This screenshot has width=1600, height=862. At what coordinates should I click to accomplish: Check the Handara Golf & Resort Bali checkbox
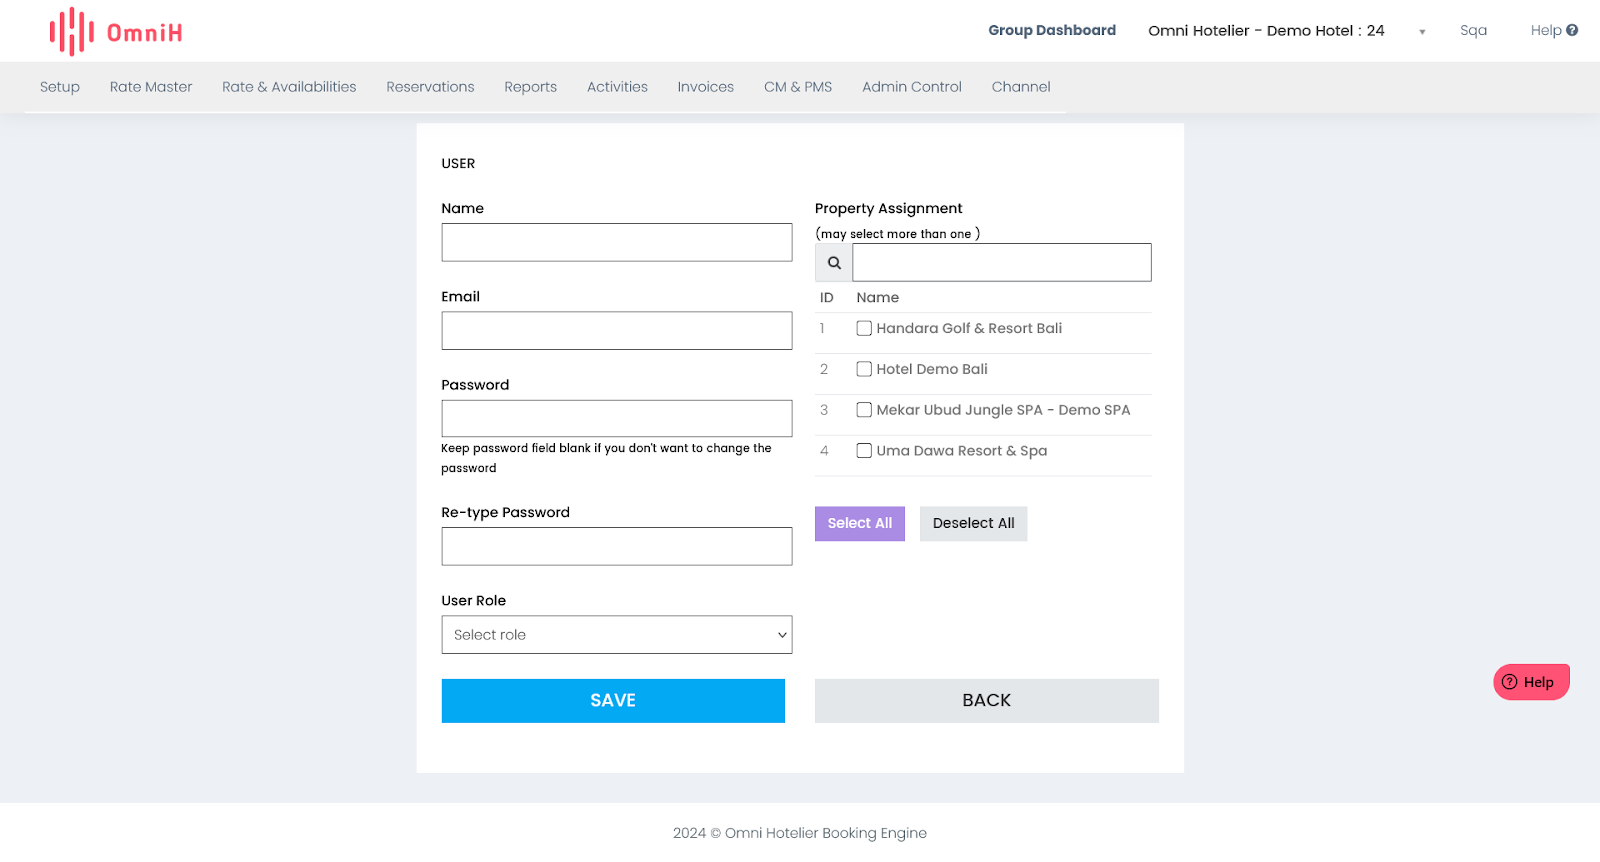864,328
